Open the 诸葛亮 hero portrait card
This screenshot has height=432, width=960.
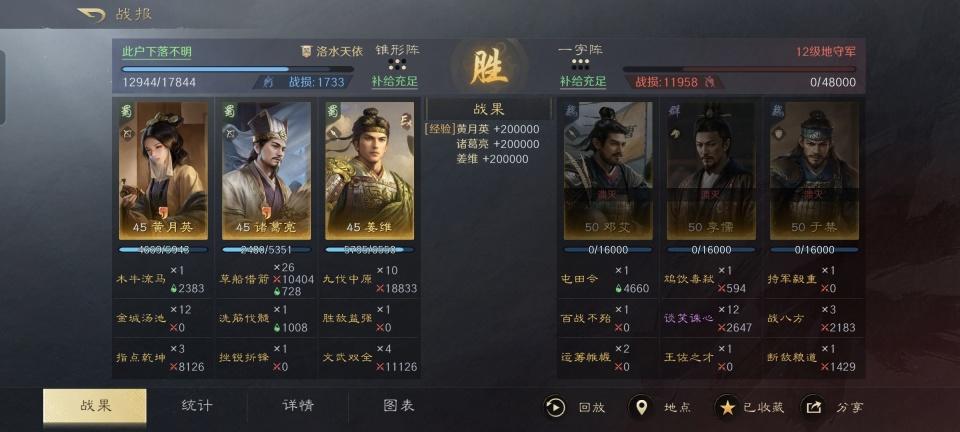266,170
